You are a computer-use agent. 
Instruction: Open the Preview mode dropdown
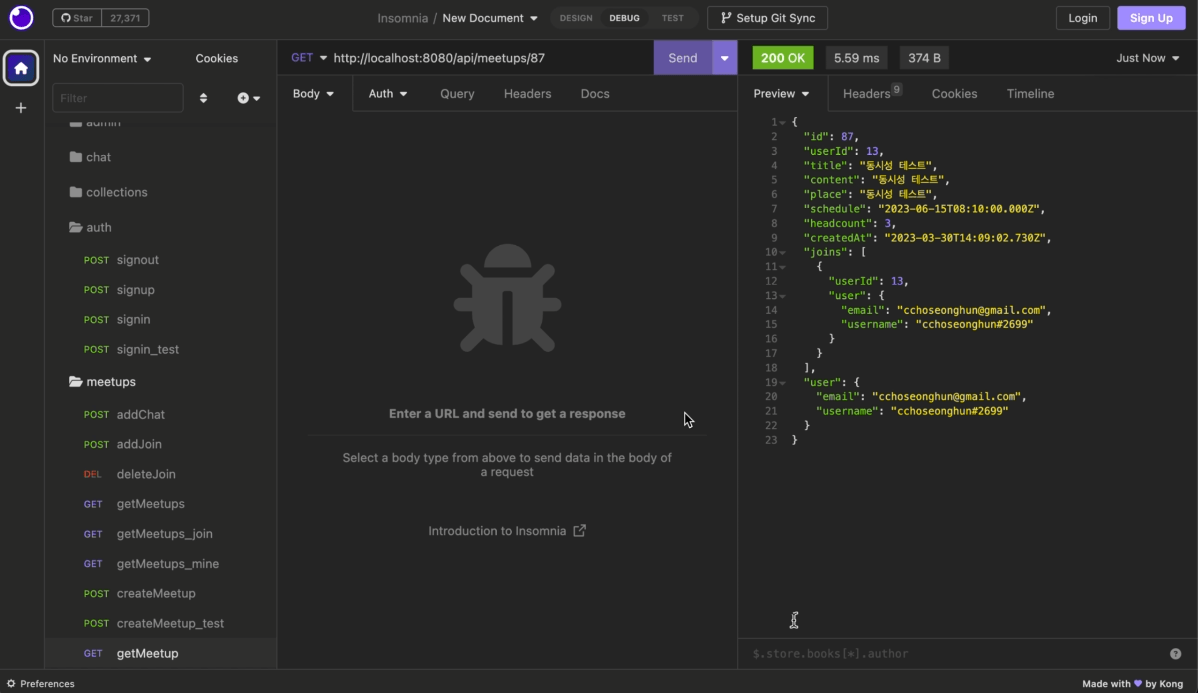(x=781, y=93)
